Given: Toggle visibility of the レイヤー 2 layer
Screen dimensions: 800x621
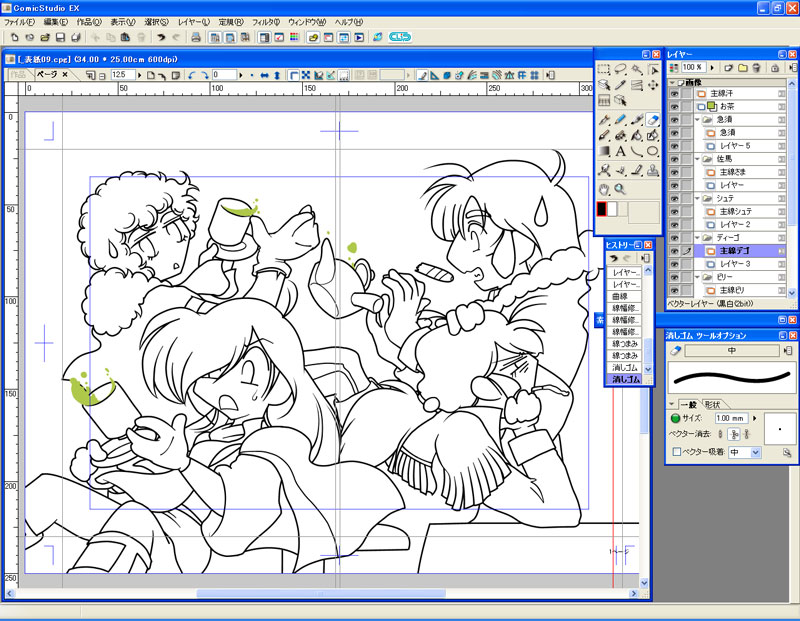Looking at the screenshot, I should coord(674,225).
